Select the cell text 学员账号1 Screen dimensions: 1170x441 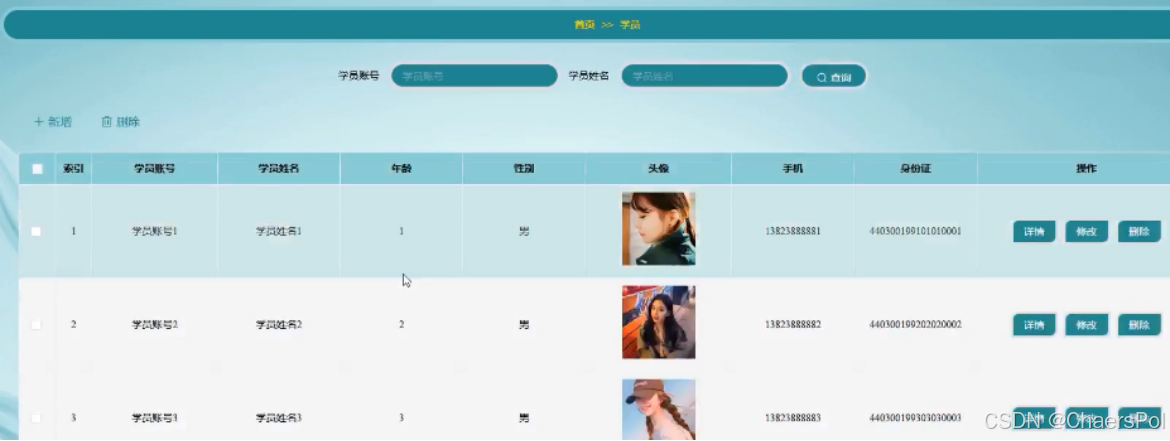(x=154, y=231)
